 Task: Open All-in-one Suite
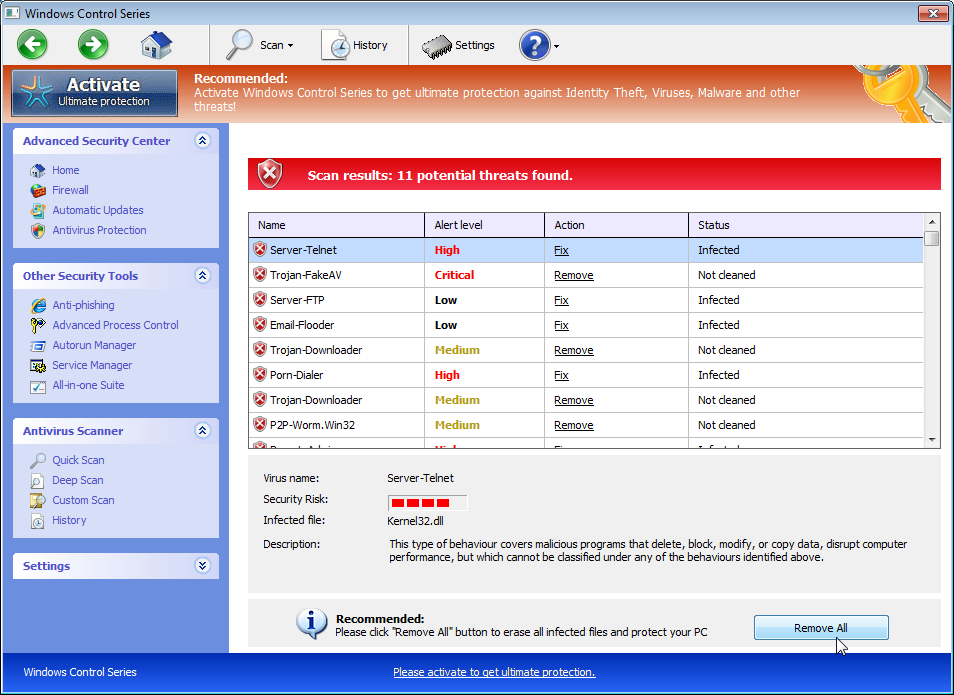pyautogui.click(x=88, y=386)
